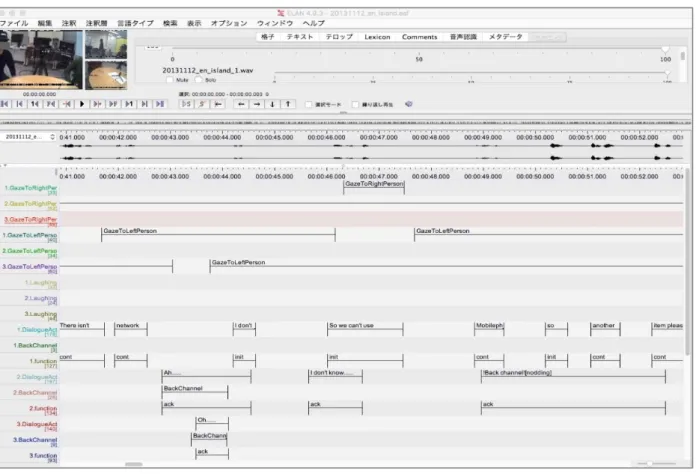Open the オプション menu

[x=229, y=23]
